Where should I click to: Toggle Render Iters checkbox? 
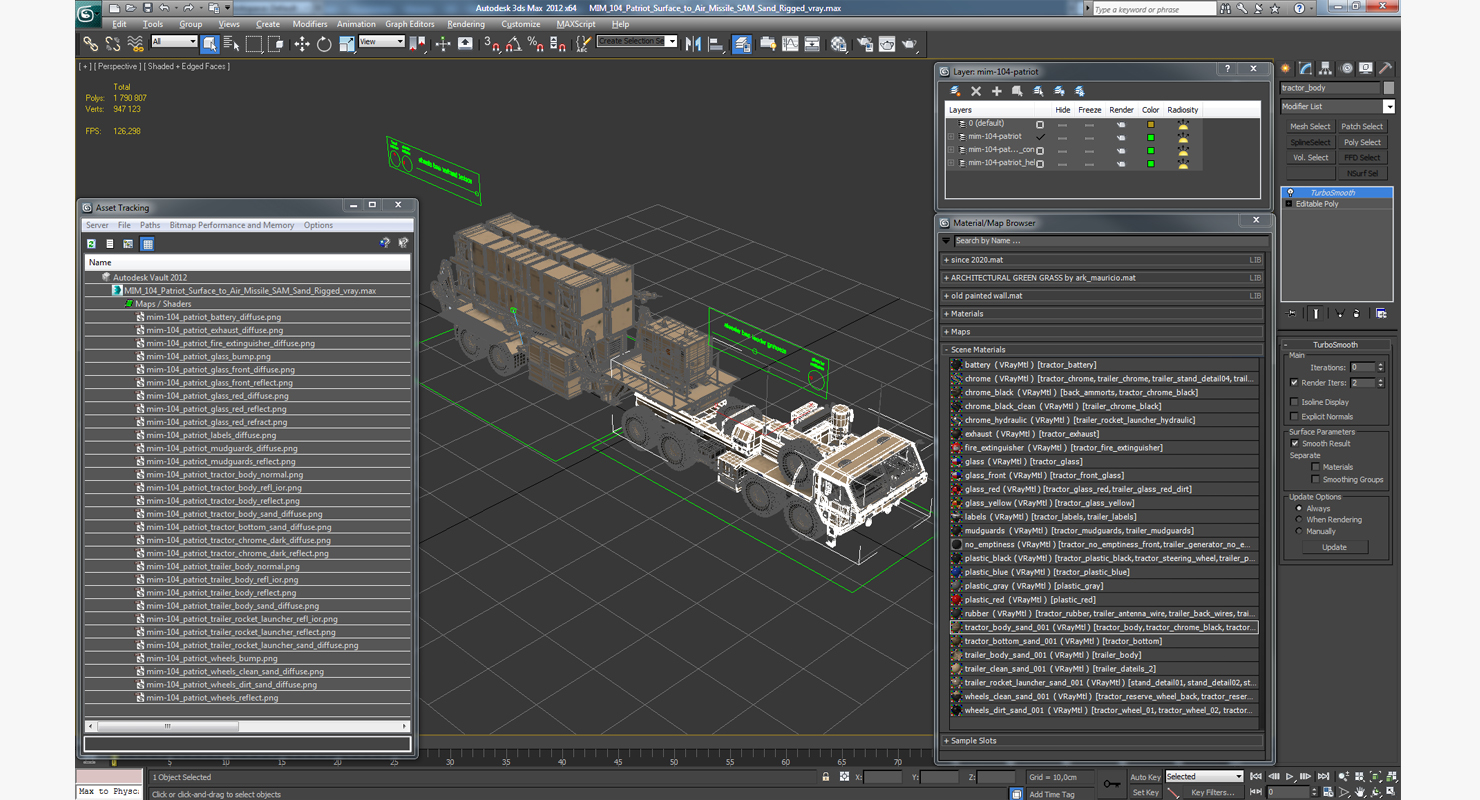coord(1295,382)
